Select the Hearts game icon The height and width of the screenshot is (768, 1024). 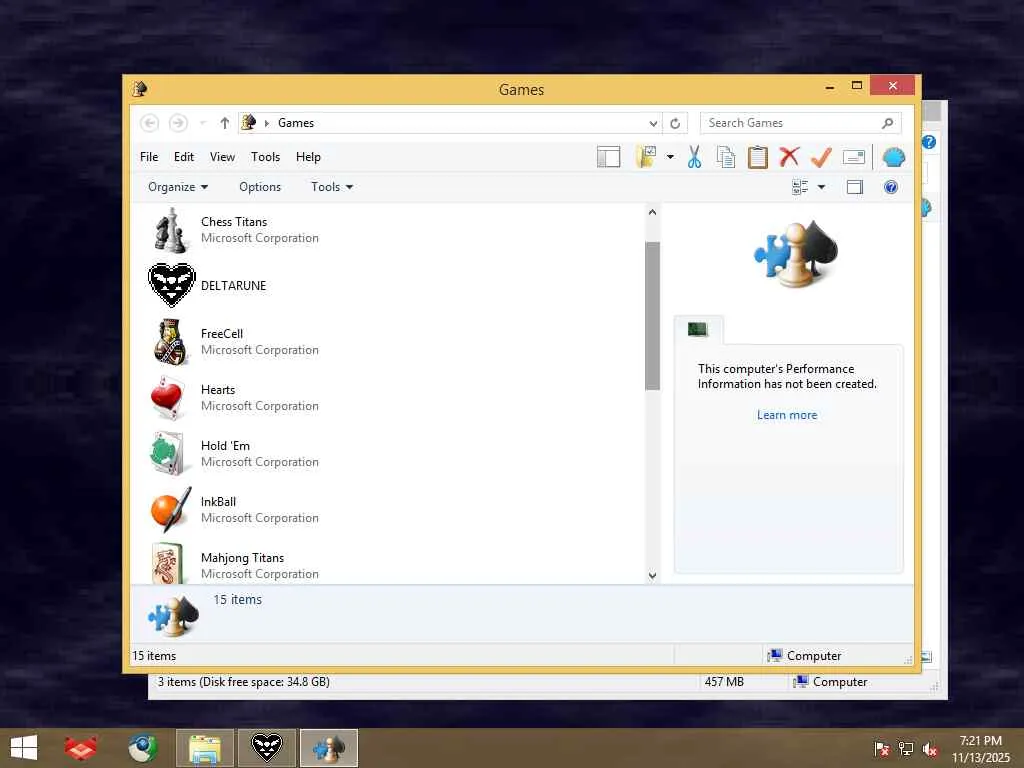coord(168,398)
